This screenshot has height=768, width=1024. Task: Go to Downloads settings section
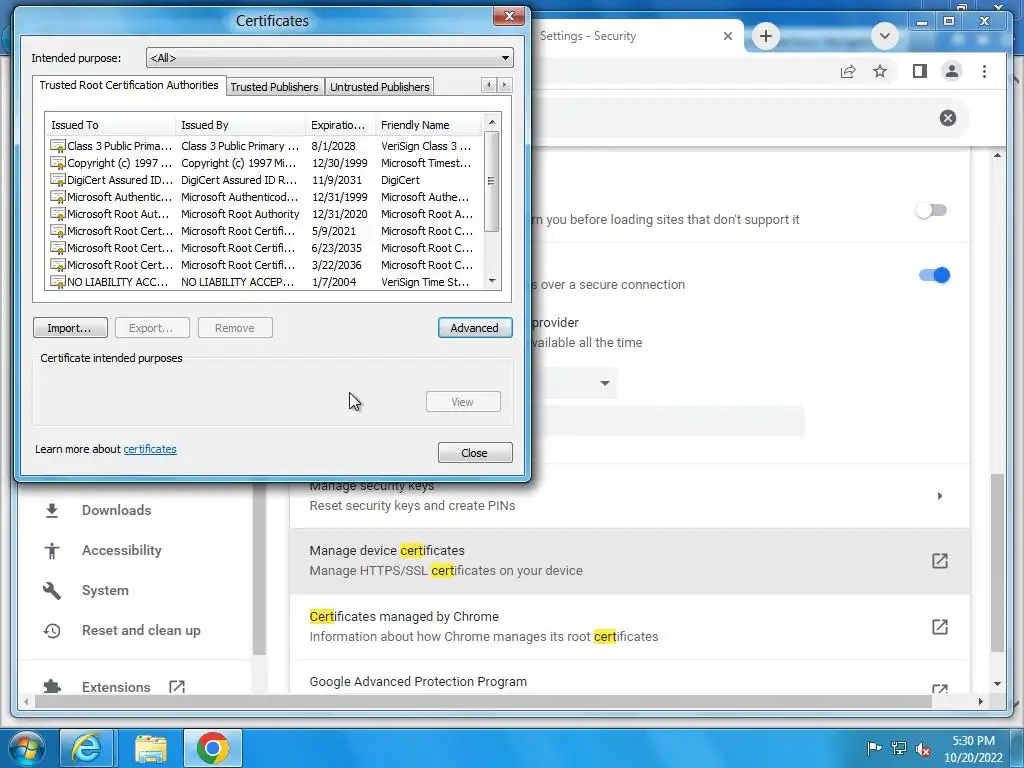point(116,511)
